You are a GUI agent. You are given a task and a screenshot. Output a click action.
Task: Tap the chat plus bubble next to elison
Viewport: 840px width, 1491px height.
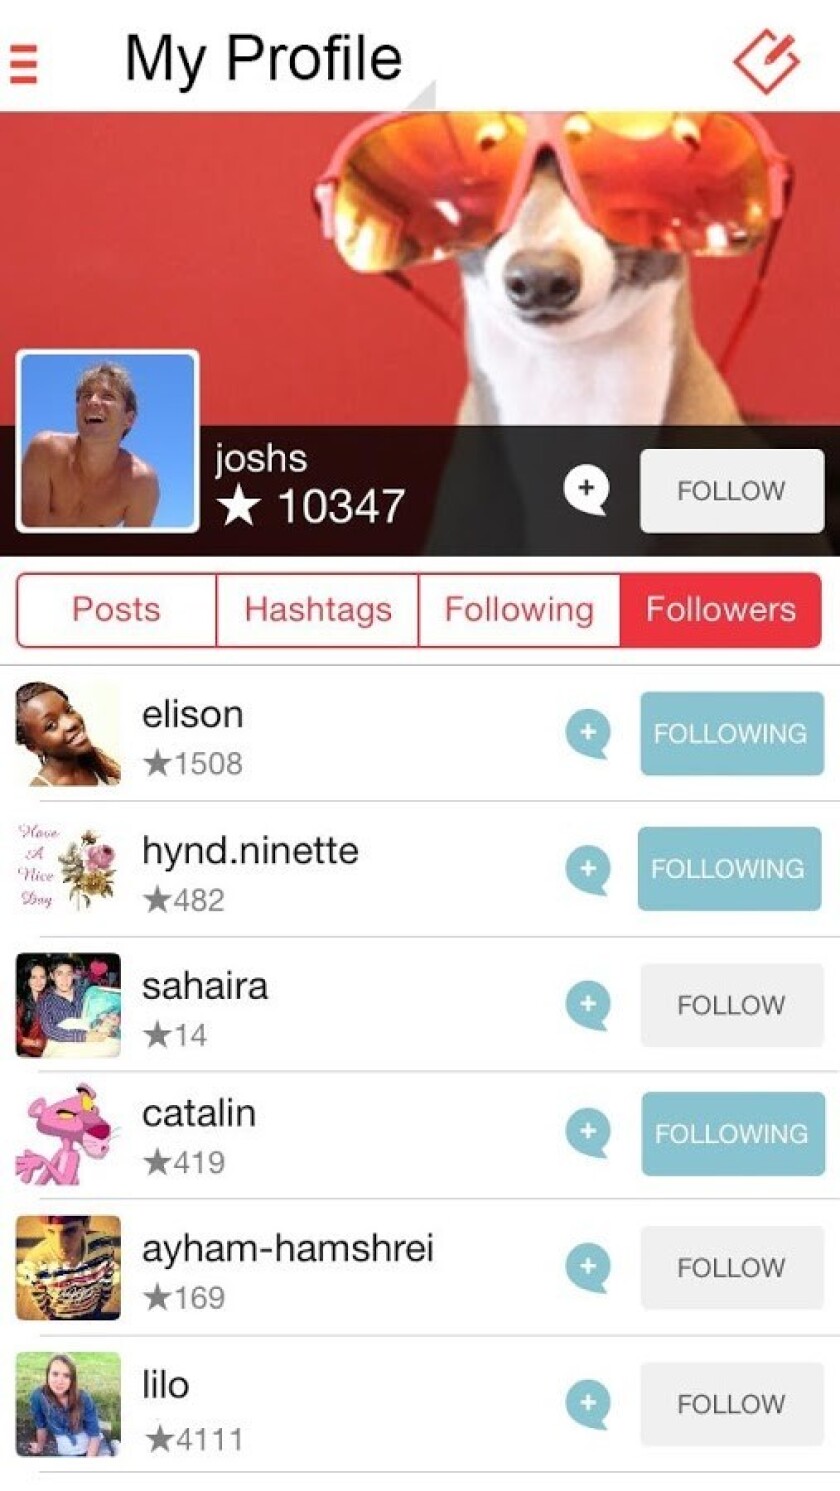tap(587, 733)
